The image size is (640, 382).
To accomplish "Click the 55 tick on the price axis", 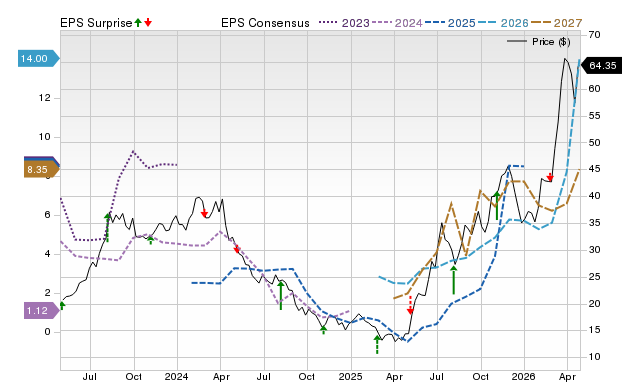I will [594, 116].
